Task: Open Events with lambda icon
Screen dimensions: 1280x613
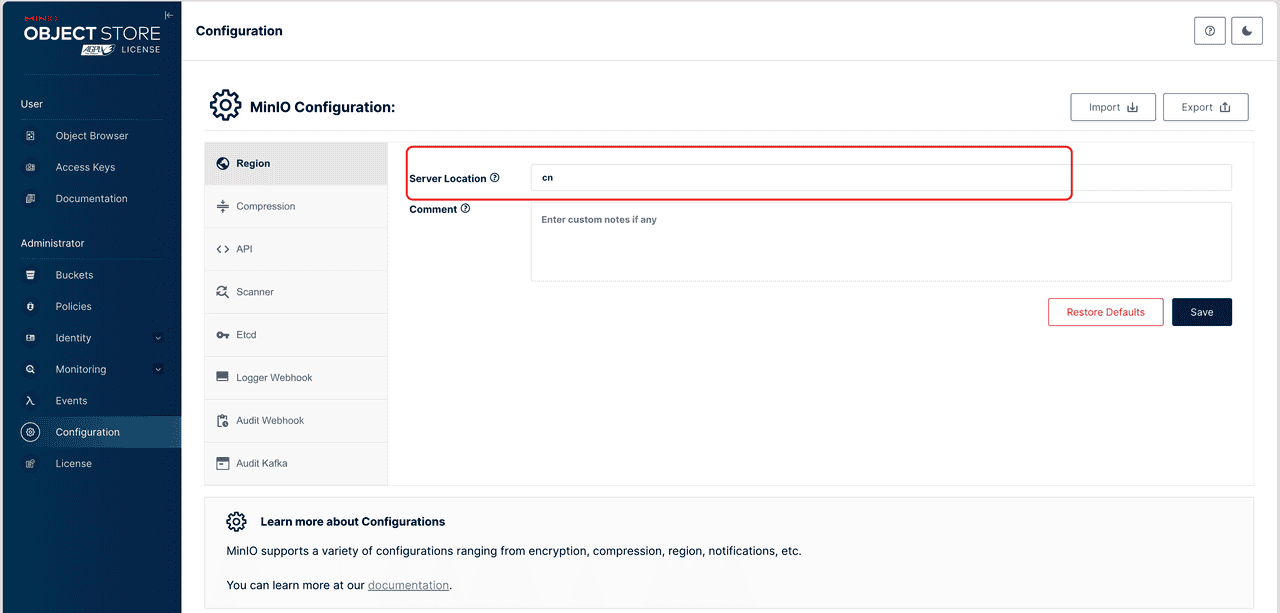Action: click(71, 401)
